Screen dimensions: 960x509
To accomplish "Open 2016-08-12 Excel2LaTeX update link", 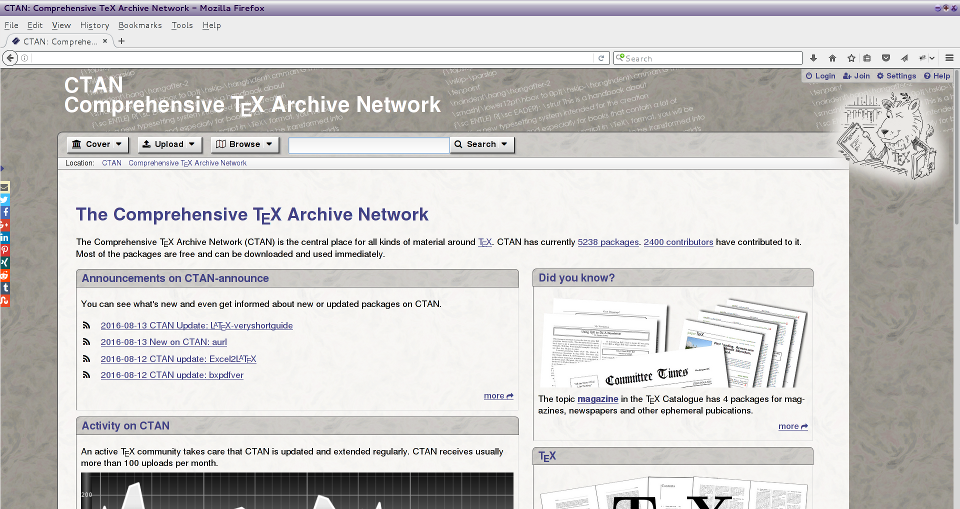I will click(x=178, y=358).
